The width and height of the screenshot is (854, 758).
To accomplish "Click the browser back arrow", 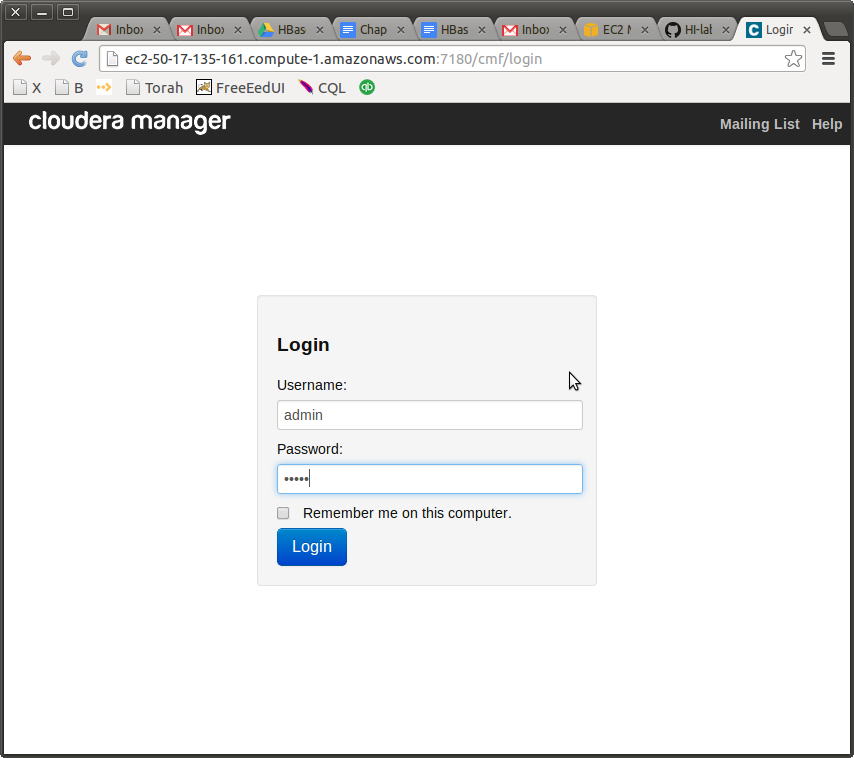I will 22,58.
